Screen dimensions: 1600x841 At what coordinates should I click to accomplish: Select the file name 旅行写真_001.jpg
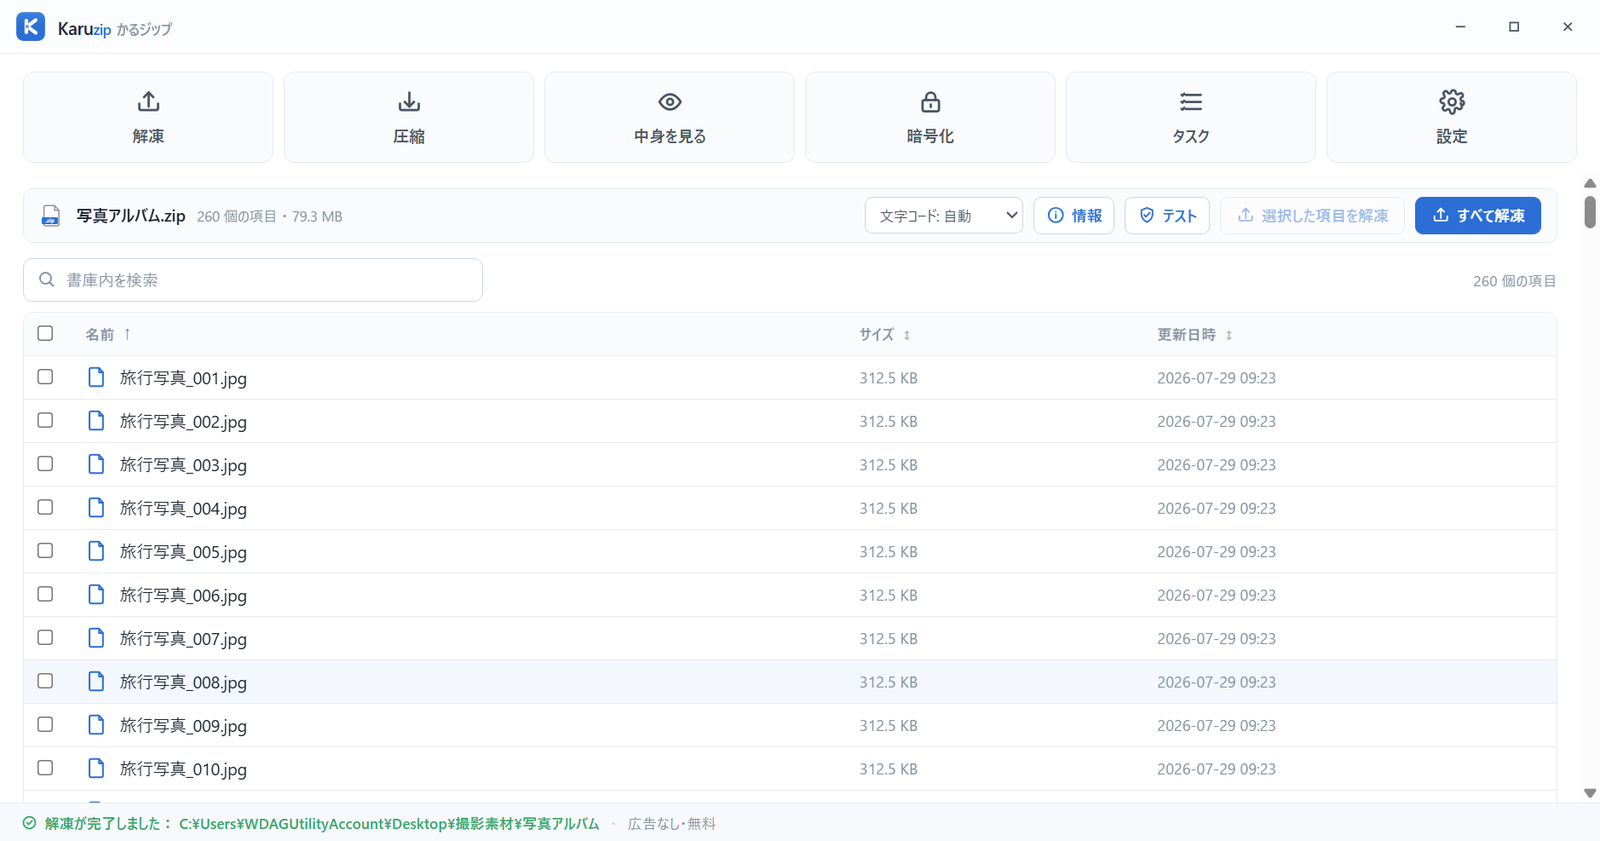click(183, 378)
